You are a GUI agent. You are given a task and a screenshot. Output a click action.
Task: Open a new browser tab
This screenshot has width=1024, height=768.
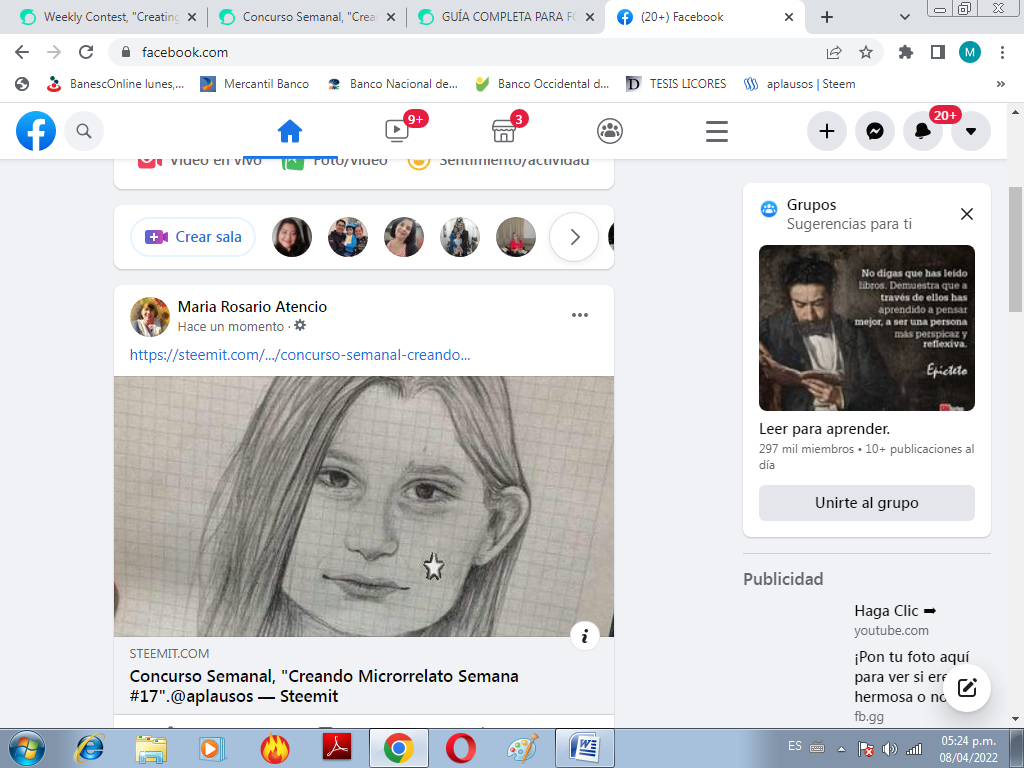(x=827, y=17)
